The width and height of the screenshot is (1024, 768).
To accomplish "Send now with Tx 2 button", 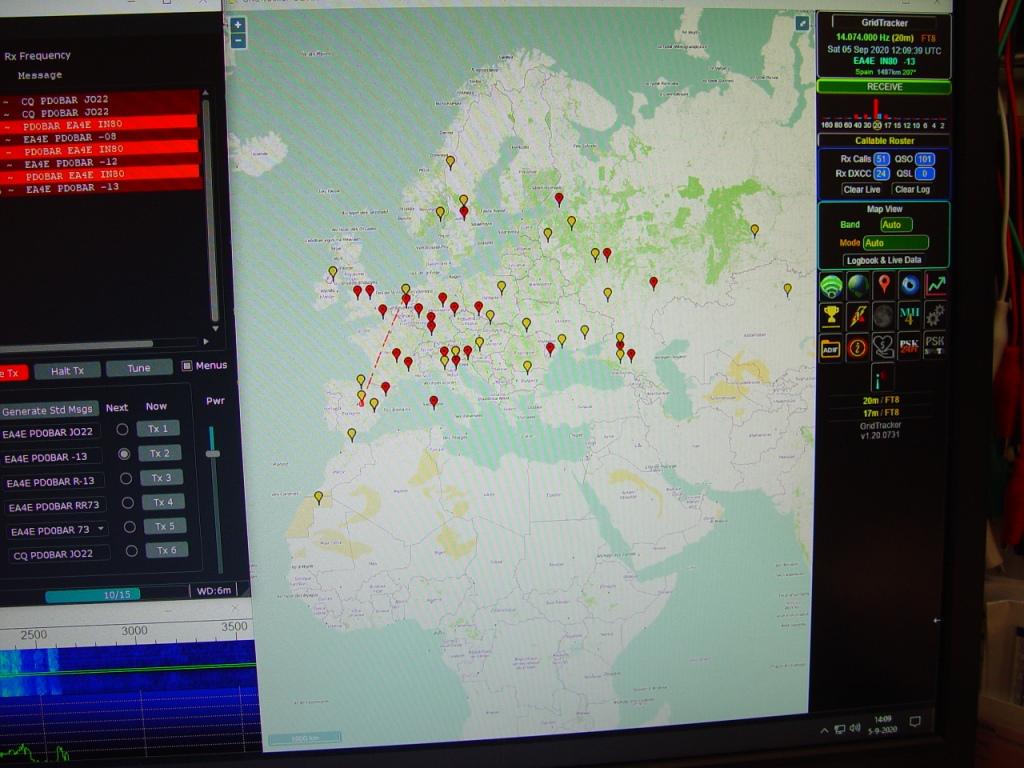I will coord(159,453).
